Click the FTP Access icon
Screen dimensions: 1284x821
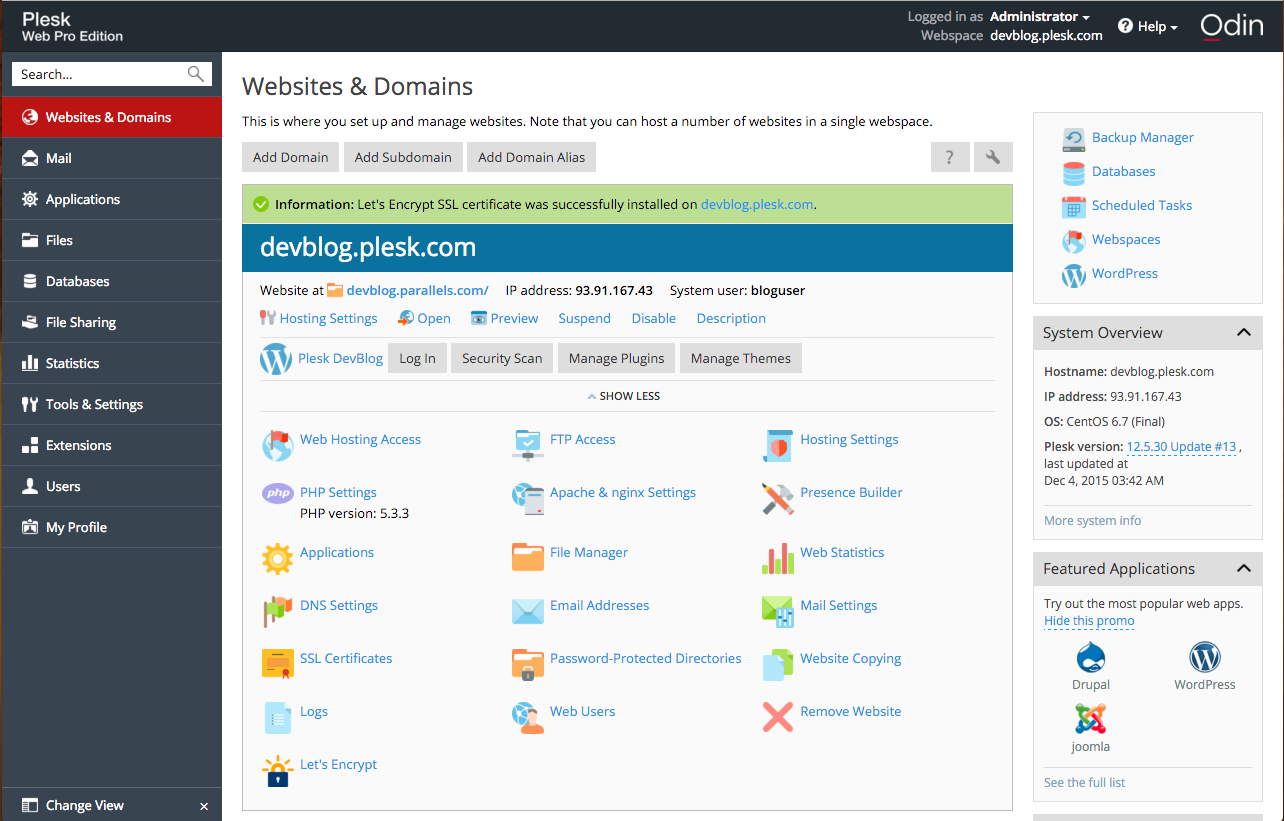[527, 445]
